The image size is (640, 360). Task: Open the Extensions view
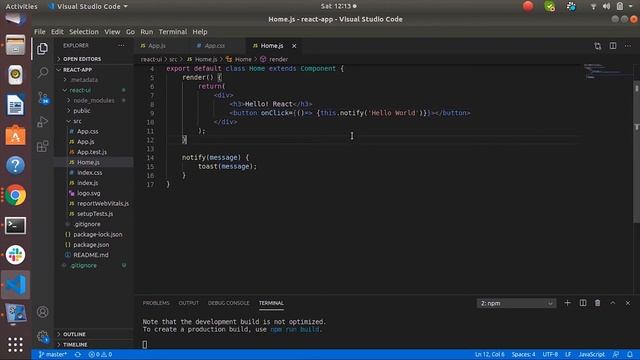coord(42,146)
